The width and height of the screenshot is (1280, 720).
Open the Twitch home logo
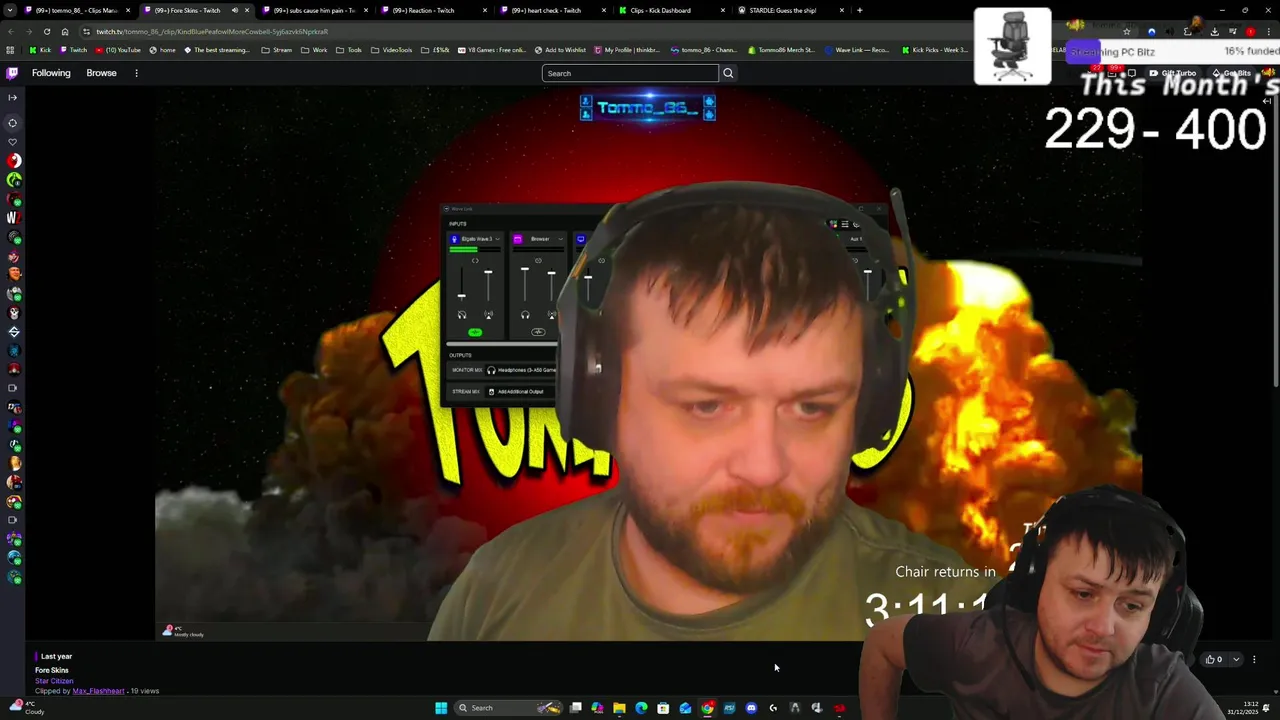click(x=12, y=73)
